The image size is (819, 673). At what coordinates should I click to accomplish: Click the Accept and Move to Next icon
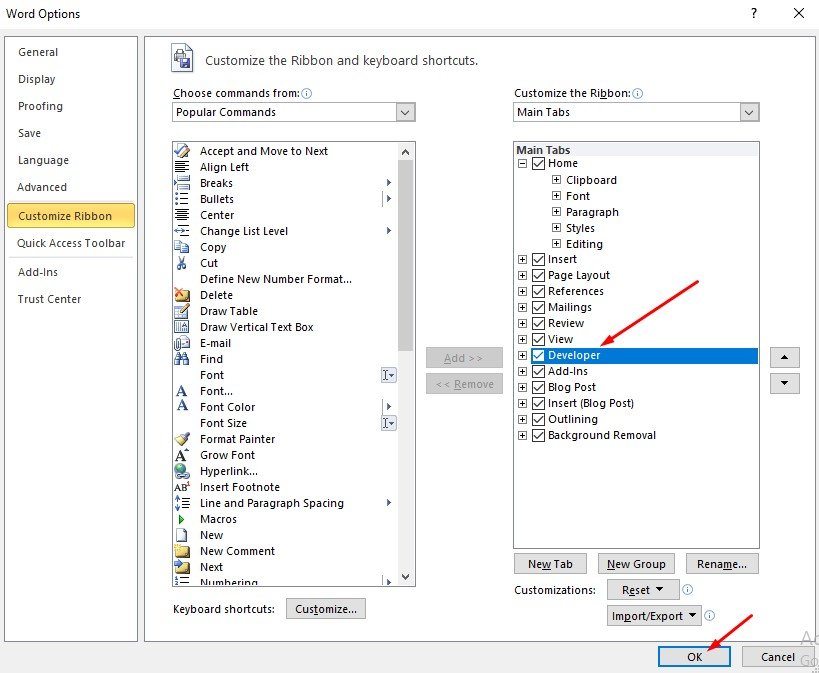tap(182, 150)
